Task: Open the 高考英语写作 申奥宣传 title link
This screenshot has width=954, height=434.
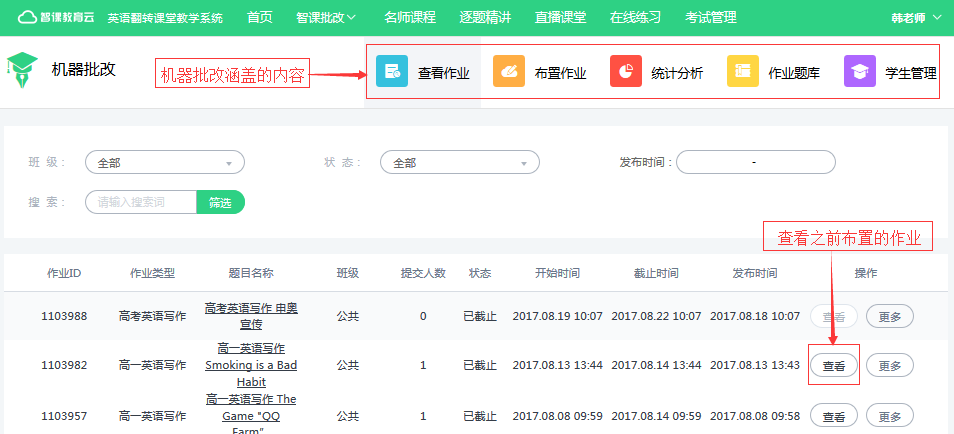Action: click(251, 316)
